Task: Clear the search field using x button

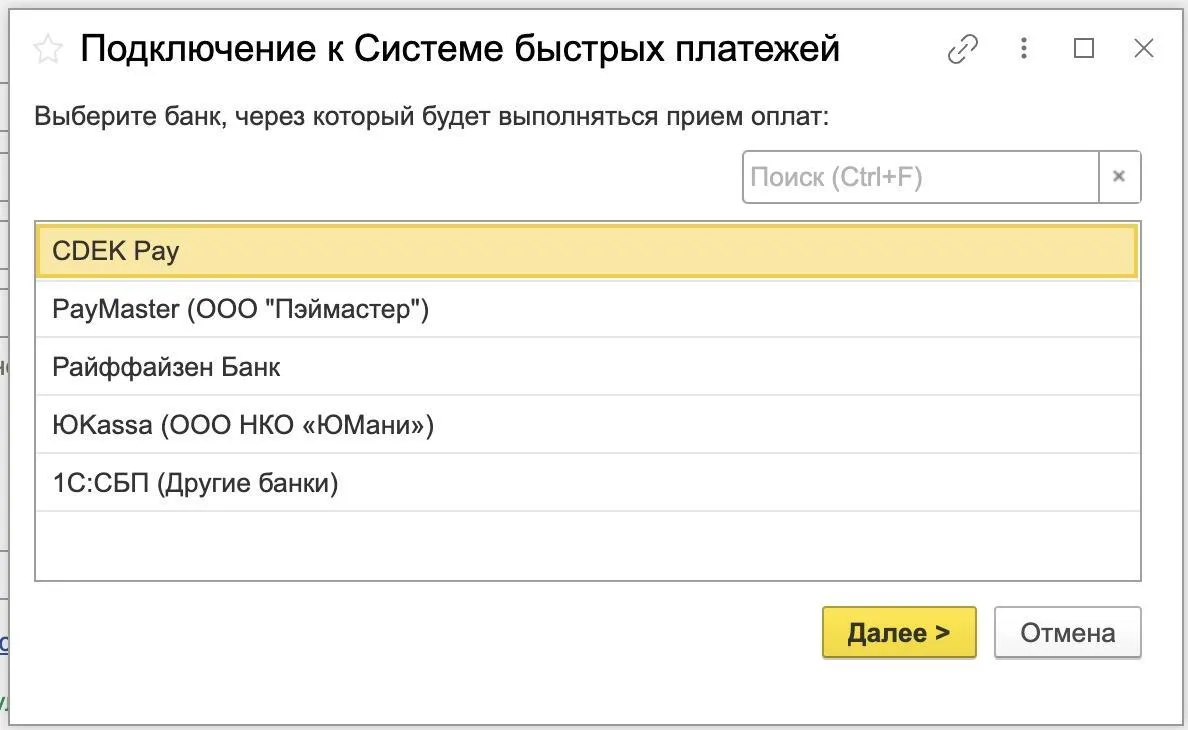Action: 1119,177
